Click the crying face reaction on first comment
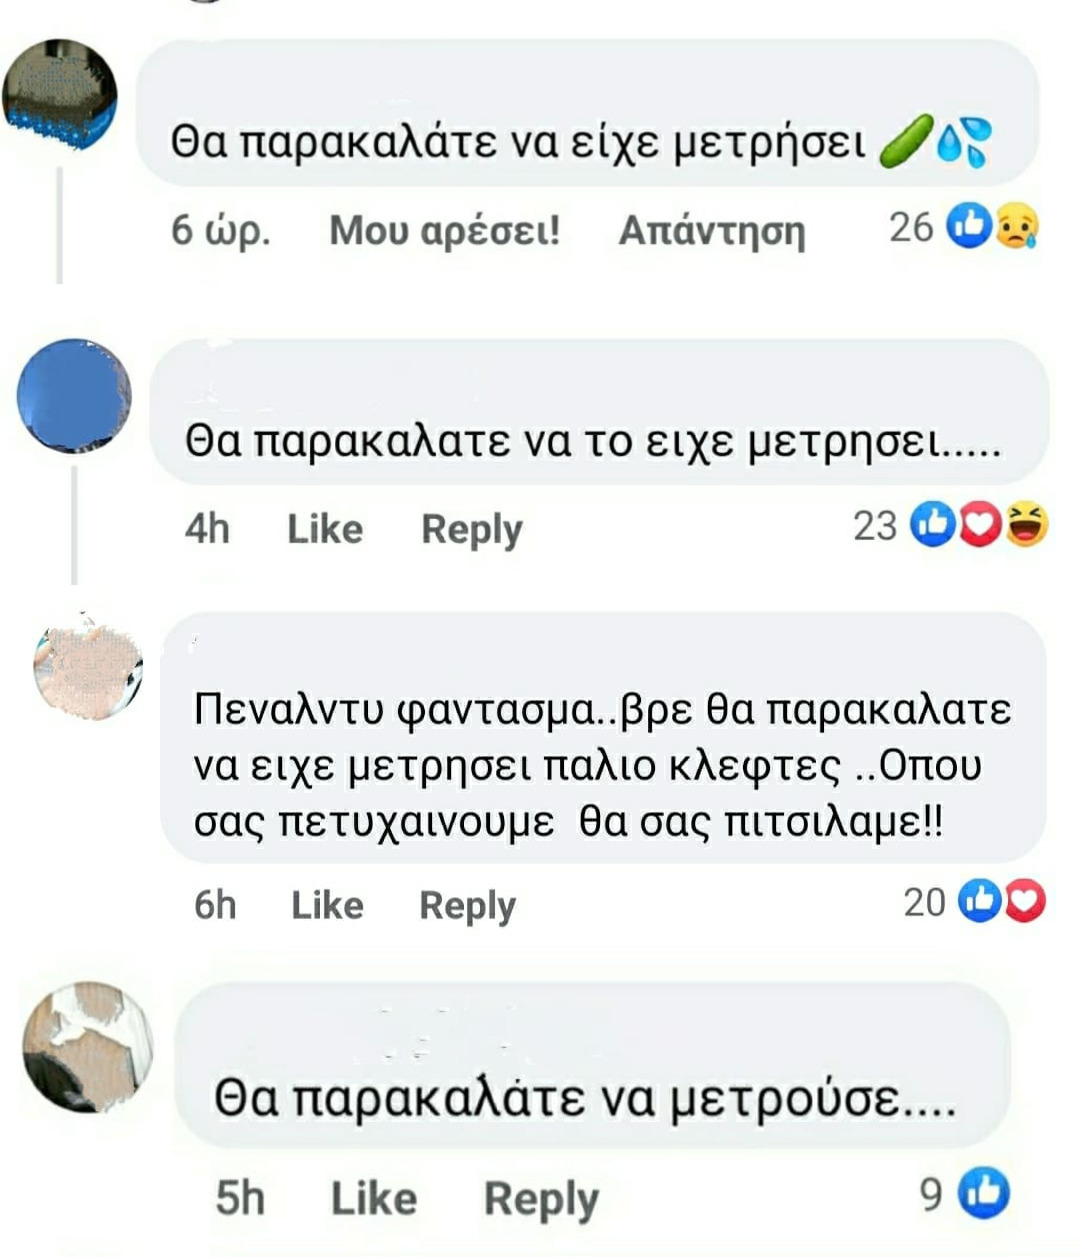The image size is (1080, 1257). pos(1016,227)
